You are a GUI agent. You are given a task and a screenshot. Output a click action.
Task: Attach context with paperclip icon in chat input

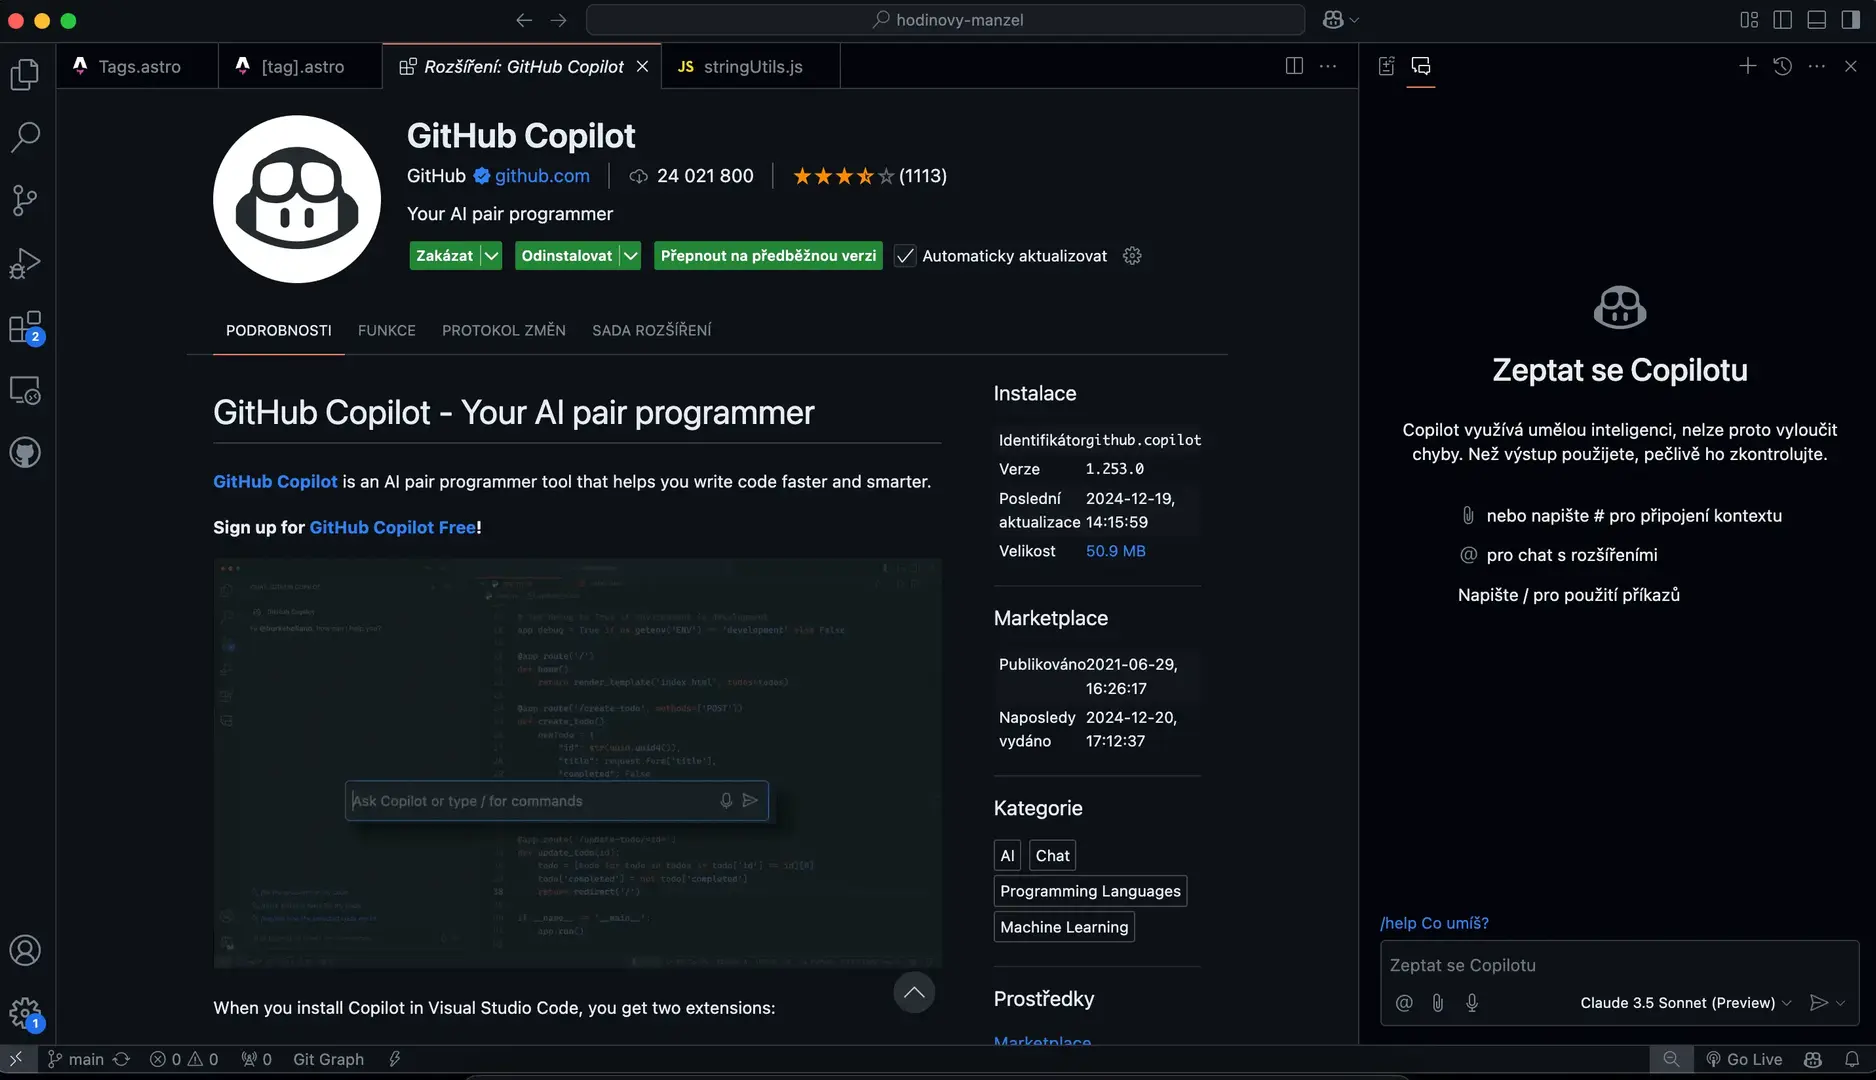[x=1438, y=1003]
